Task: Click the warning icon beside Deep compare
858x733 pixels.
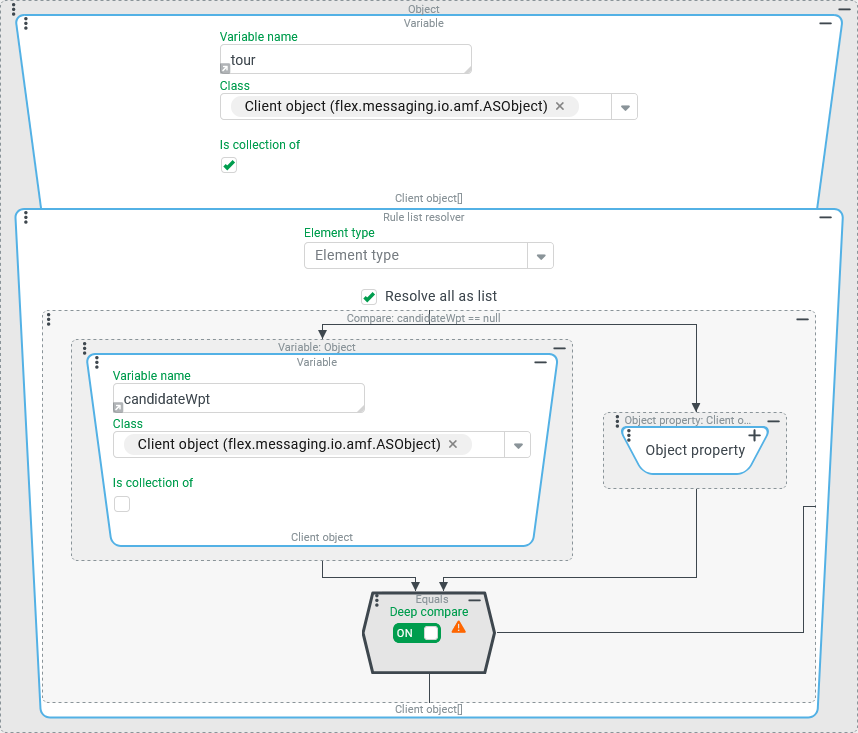Action: (458, 627)
